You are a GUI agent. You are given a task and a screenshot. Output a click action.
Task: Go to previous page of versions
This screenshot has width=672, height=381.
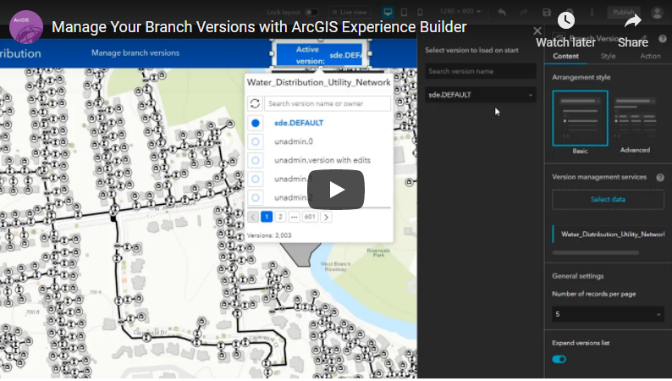point(253,217)
